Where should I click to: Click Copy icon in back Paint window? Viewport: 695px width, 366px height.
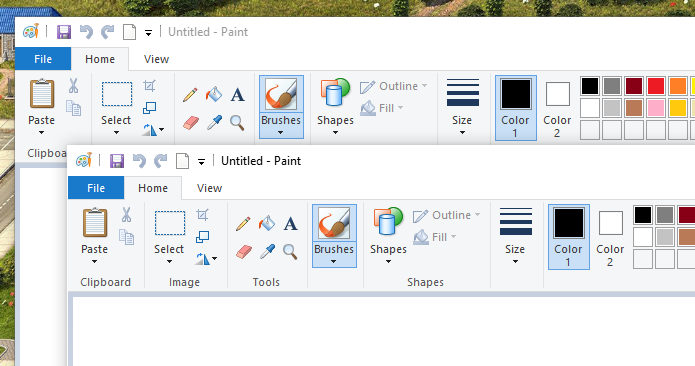click(x=74, y=108)
